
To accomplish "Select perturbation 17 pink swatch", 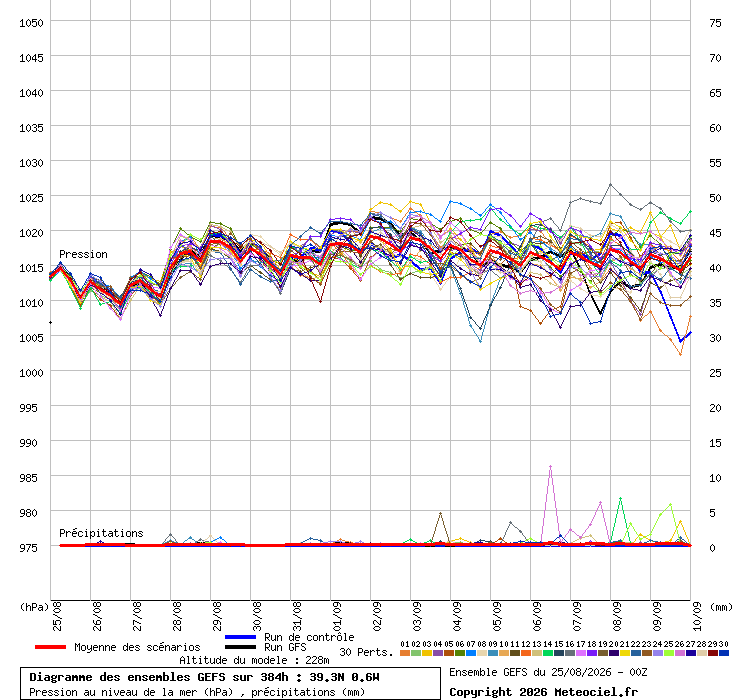I will (x=580, y=653).
